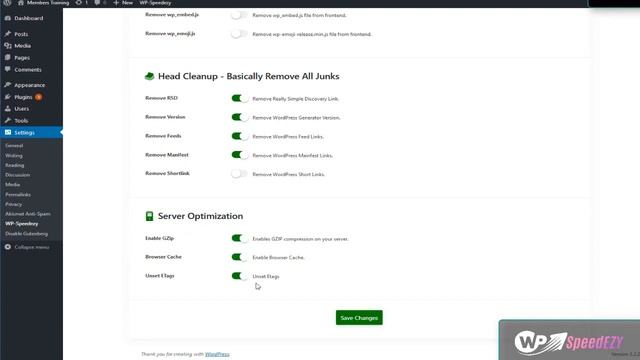640x360 pixels.
Task: Click the Plugins sidebar icon
Action: [8, 97]
